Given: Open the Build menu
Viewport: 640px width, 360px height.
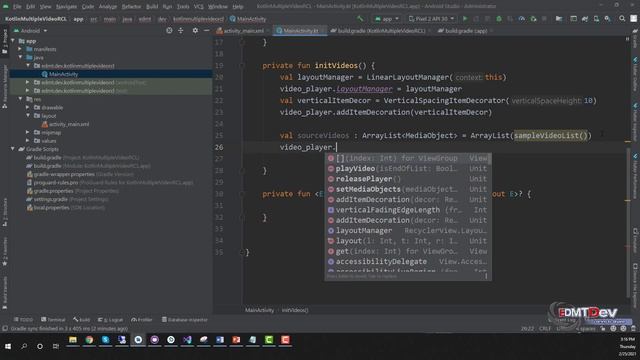Looking at the screenshot, I should click(152, 7).
